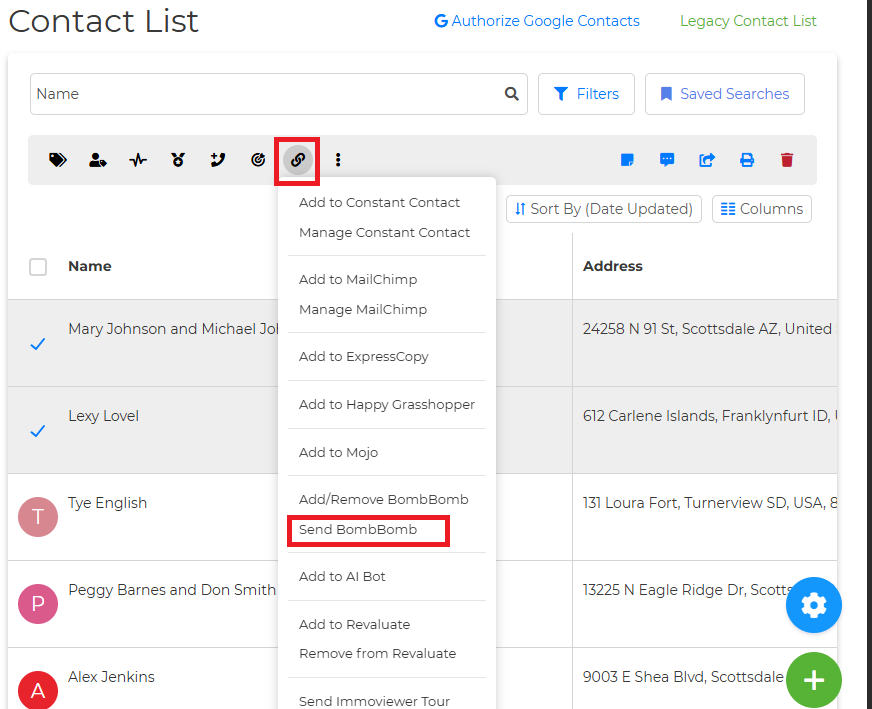Viewport: 872px width, 709px height.
Task: Select Remove from Revaluate
Action: [x=377, y=653]
